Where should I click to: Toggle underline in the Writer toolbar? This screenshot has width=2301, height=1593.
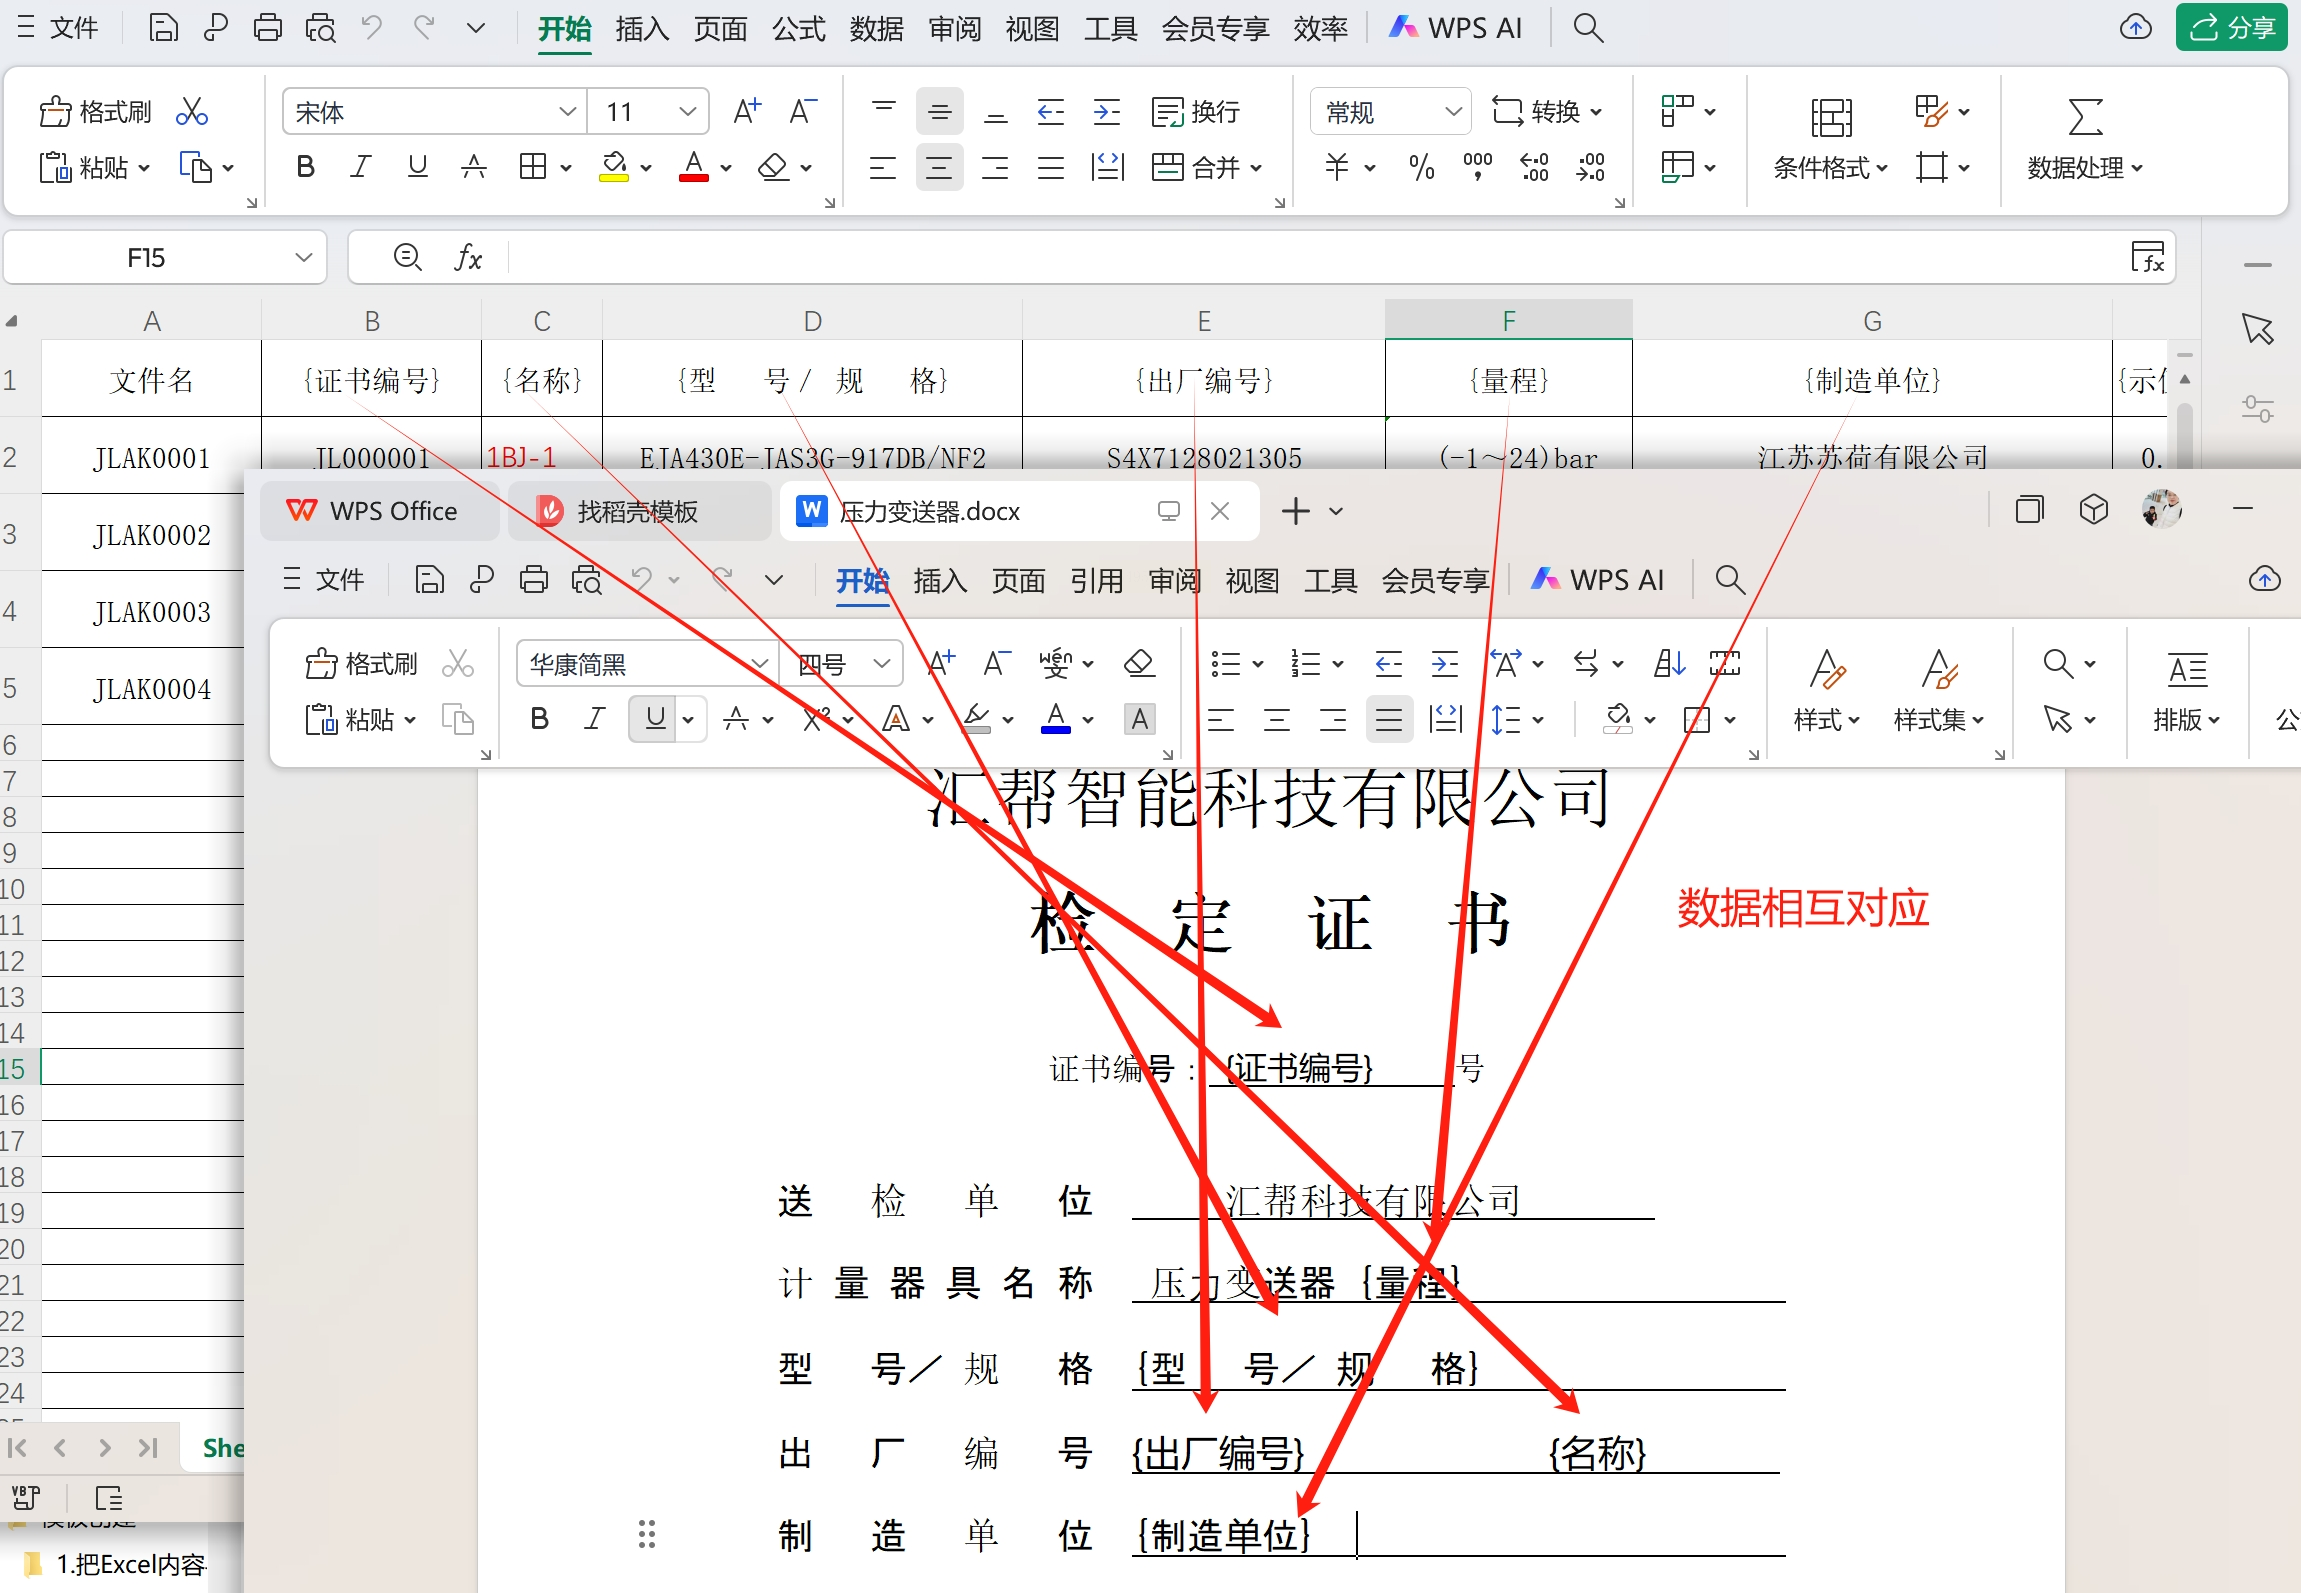[655, 719]
